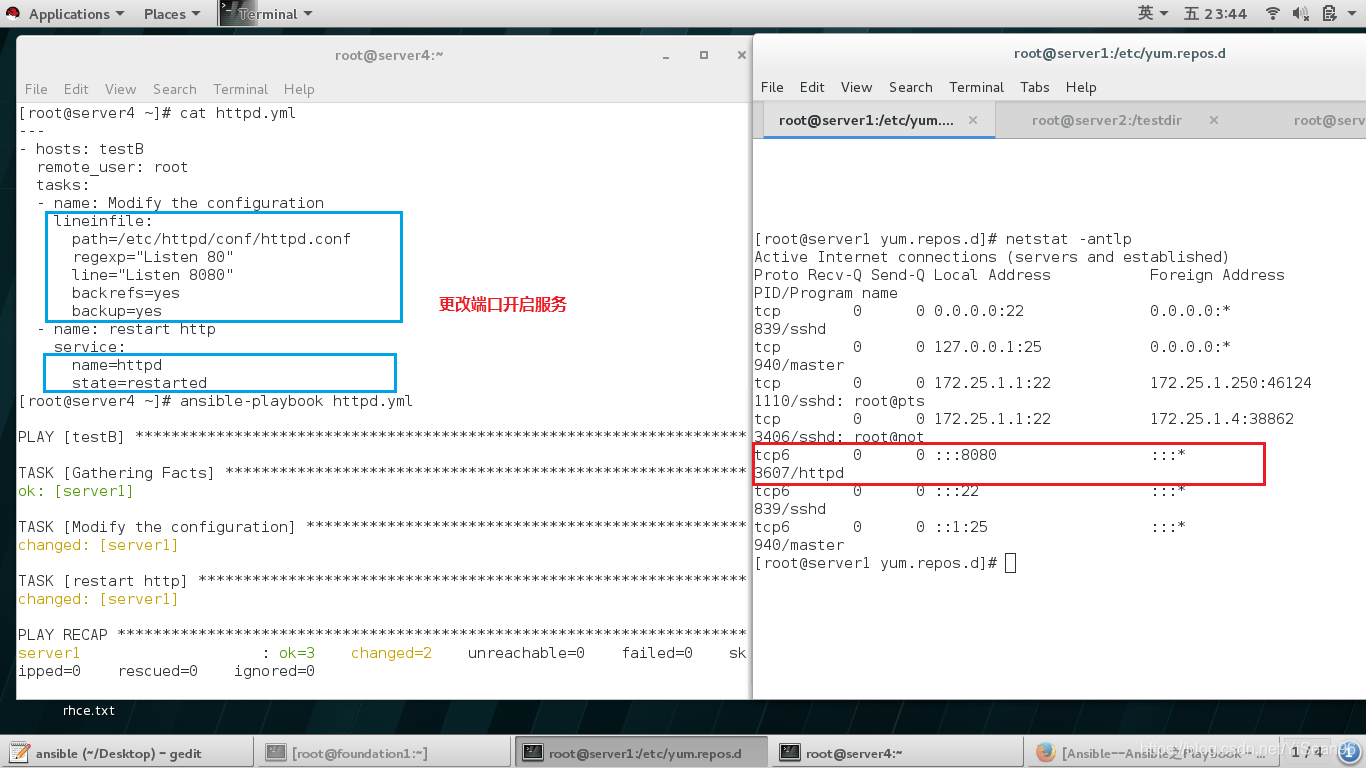Screen dimensions: 1366x768
Task: Click '3607/httpd' process entry
Action: pyautogui.click(x=799, y=473)
